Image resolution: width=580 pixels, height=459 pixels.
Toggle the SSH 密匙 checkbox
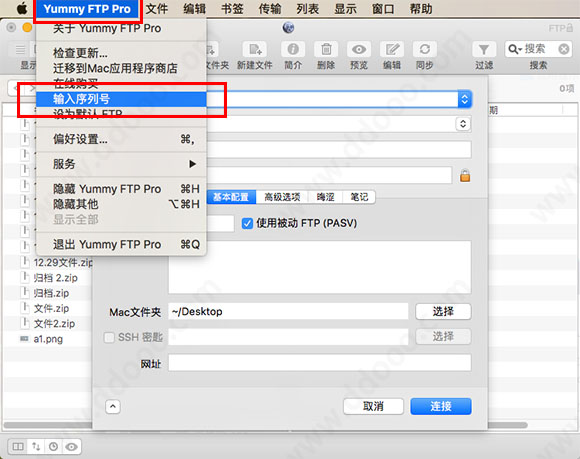[109, 337]
